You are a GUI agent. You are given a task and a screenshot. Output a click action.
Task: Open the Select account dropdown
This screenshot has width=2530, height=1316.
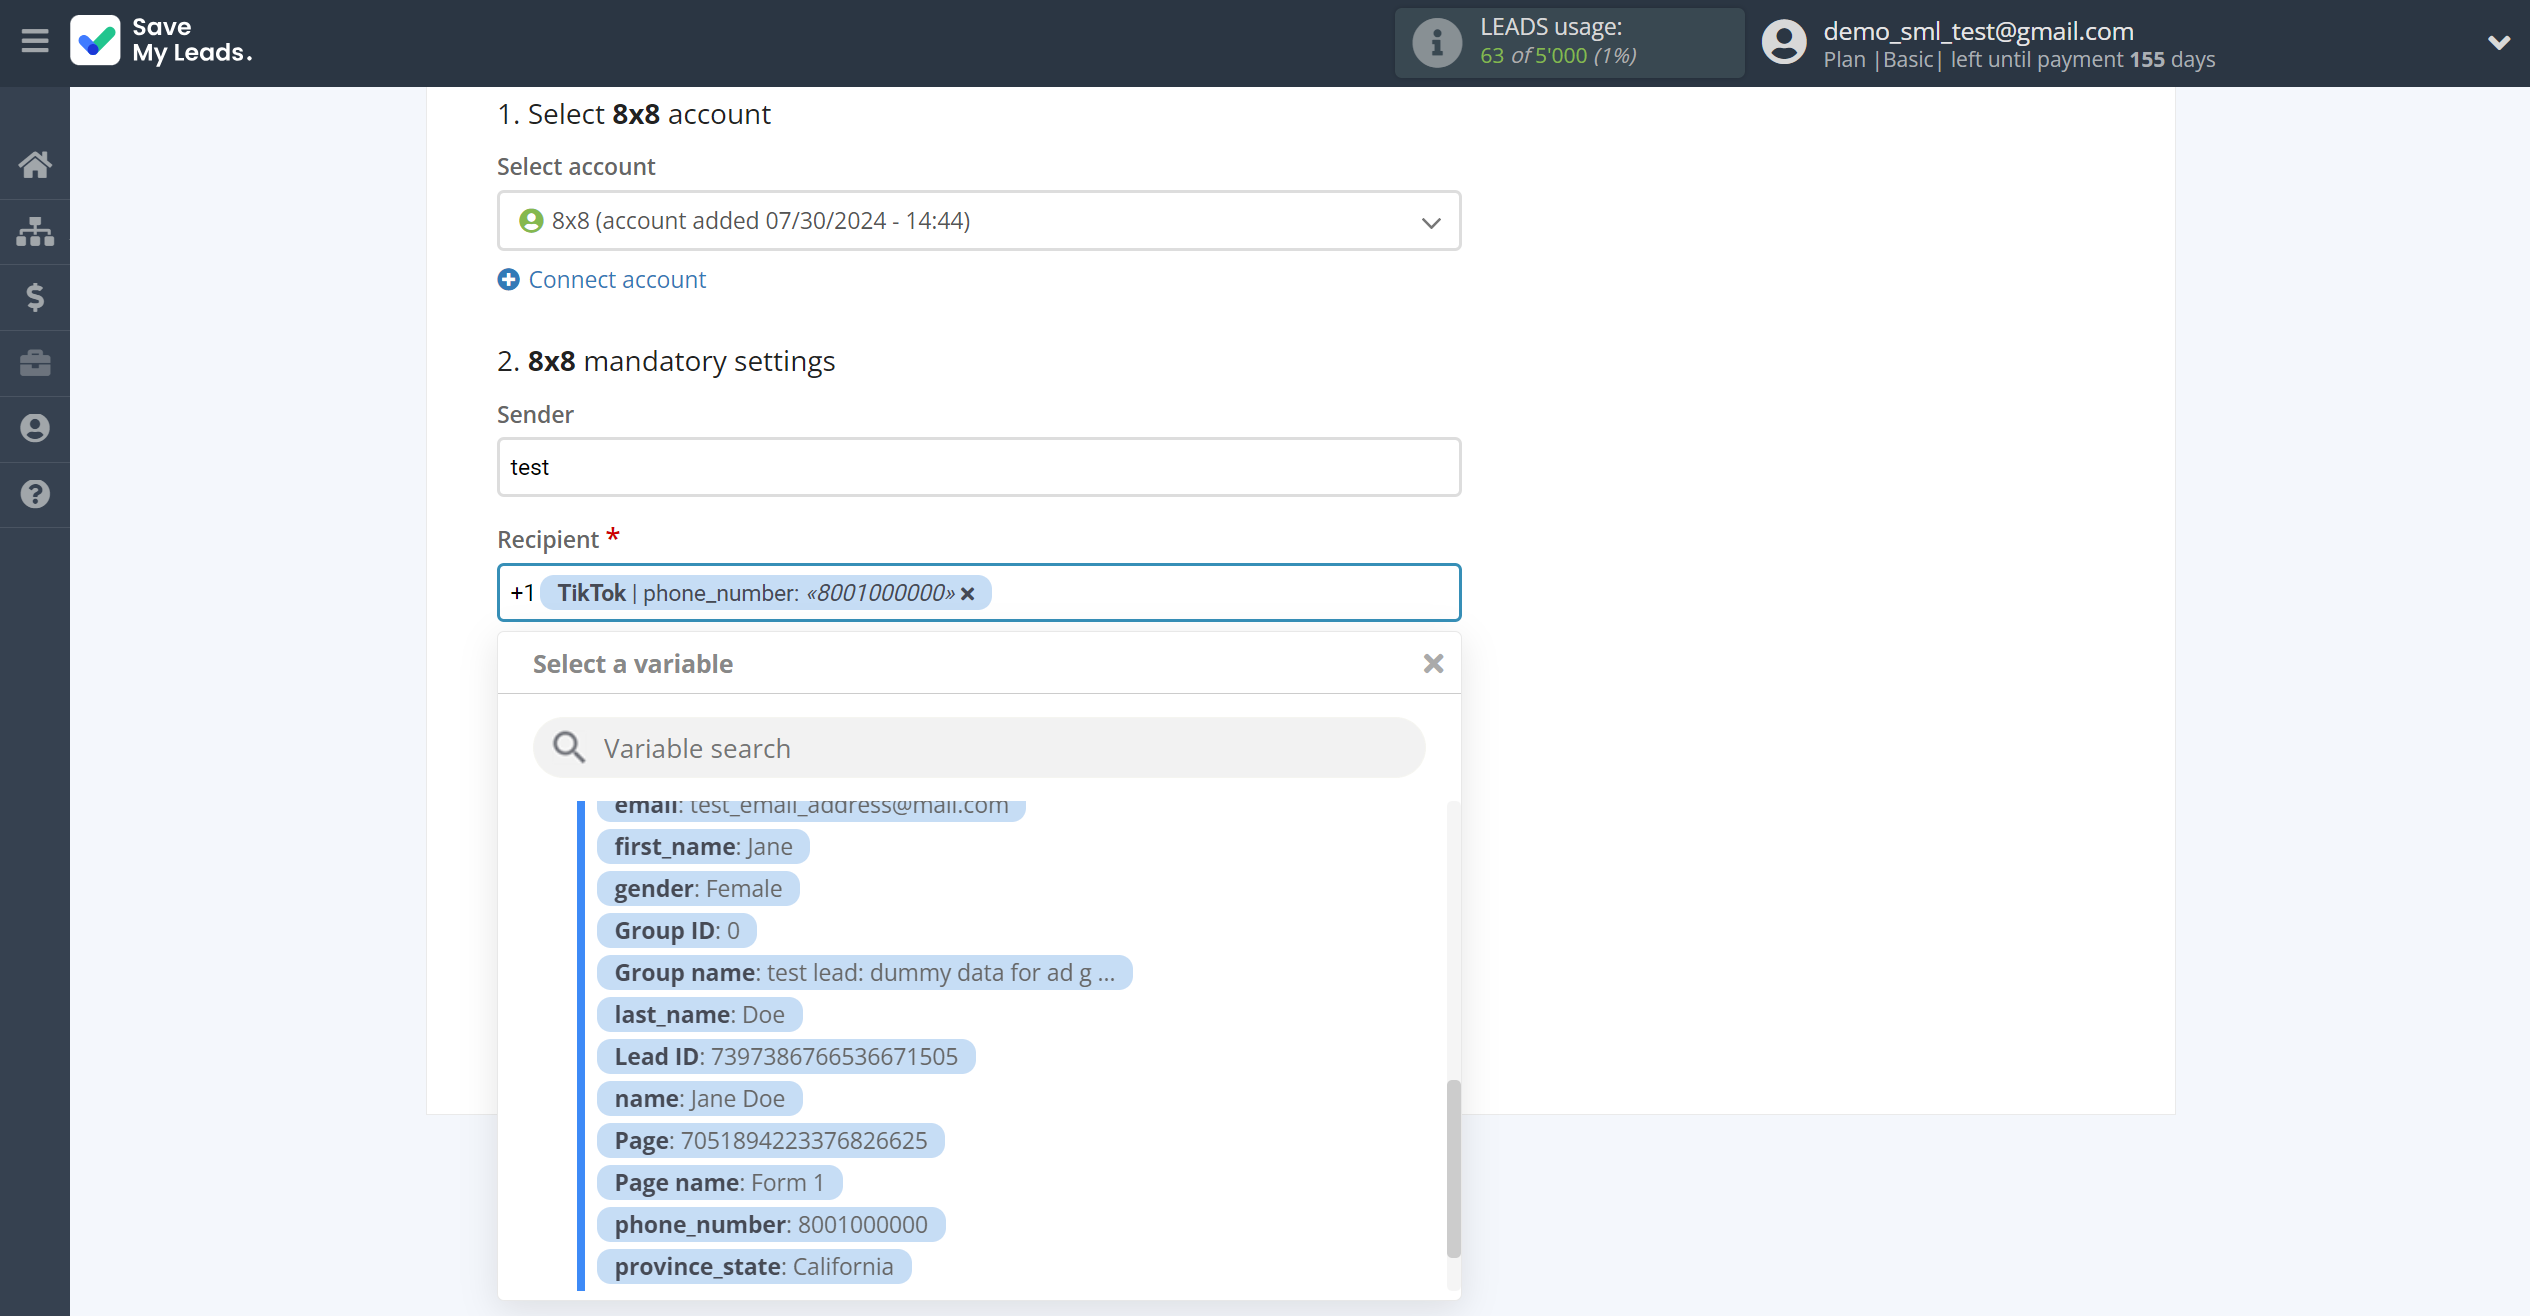979,221
